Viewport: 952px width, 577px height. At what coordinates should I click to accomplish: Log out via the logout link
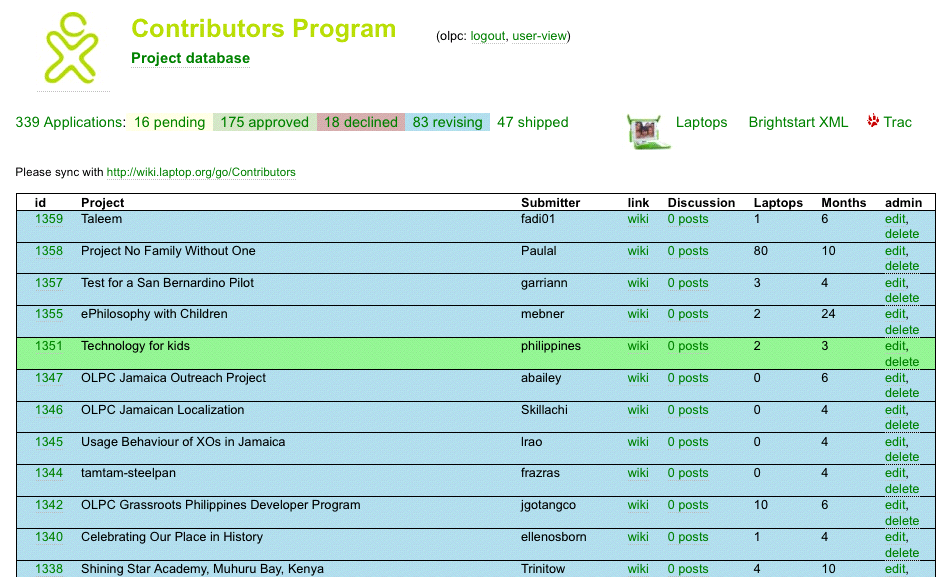click(488, 36)
